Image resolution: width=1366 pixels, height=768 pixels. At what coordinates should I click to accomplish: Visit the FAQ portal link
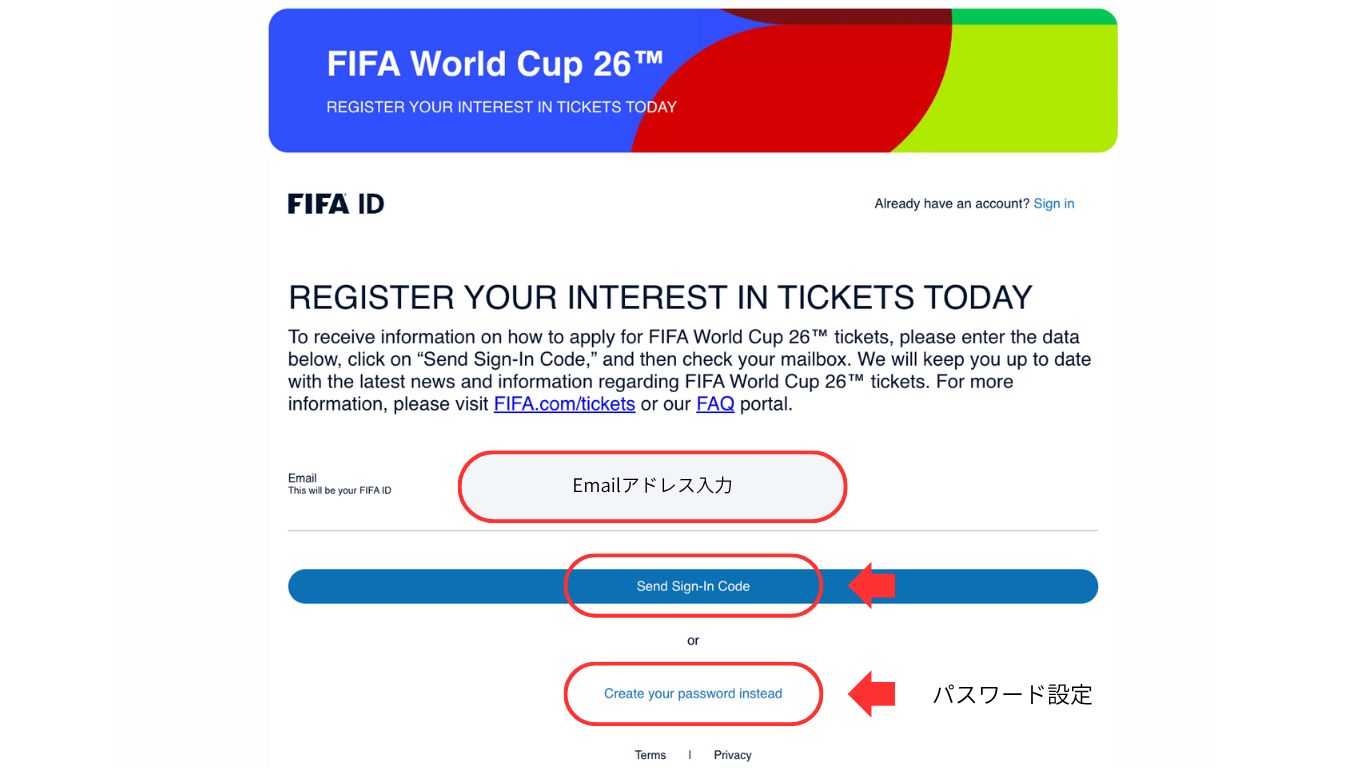point(715,404)
